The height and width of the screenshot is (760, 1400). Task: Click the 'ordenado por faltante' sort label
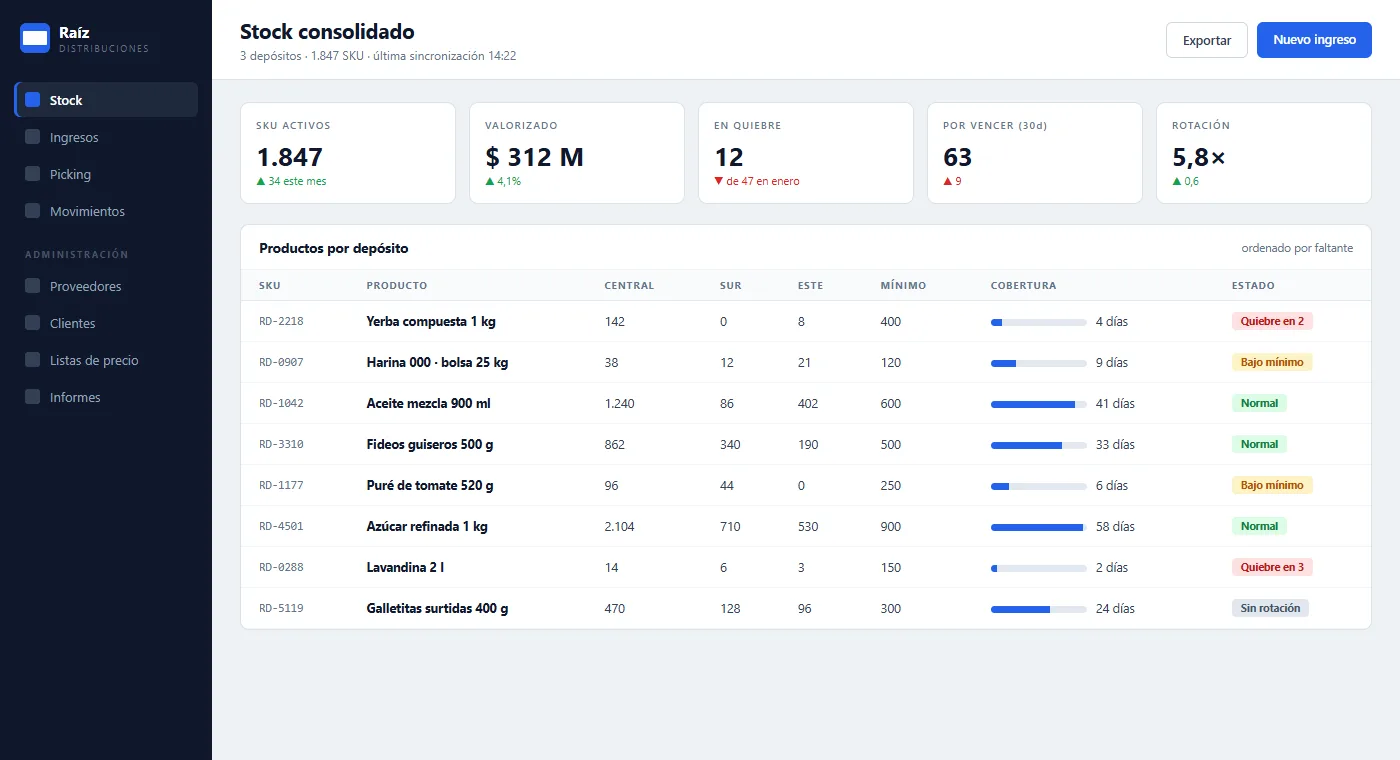pyautogui.click(x=1297, y=248)
